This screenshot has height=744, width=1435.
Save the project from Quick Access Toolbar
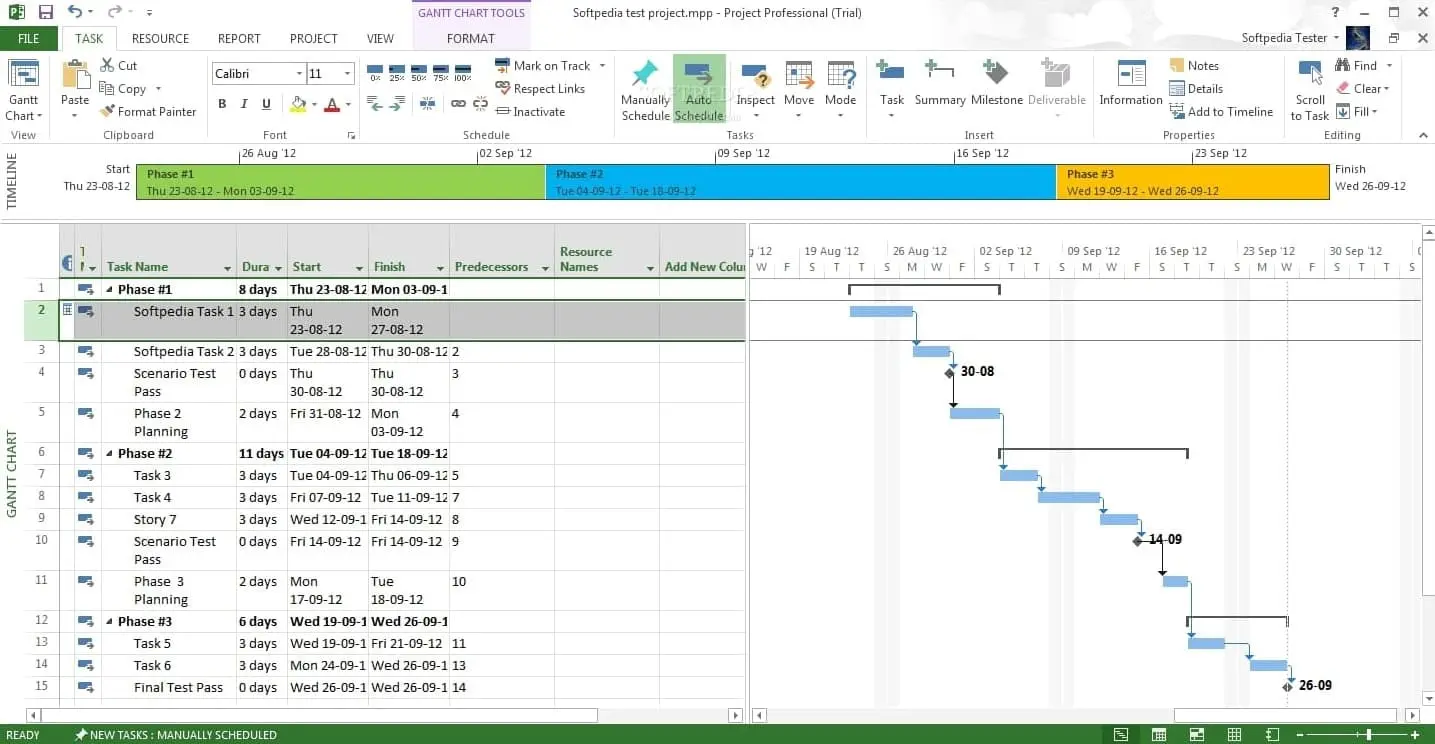pyautogui.click(x=46, y=13)
